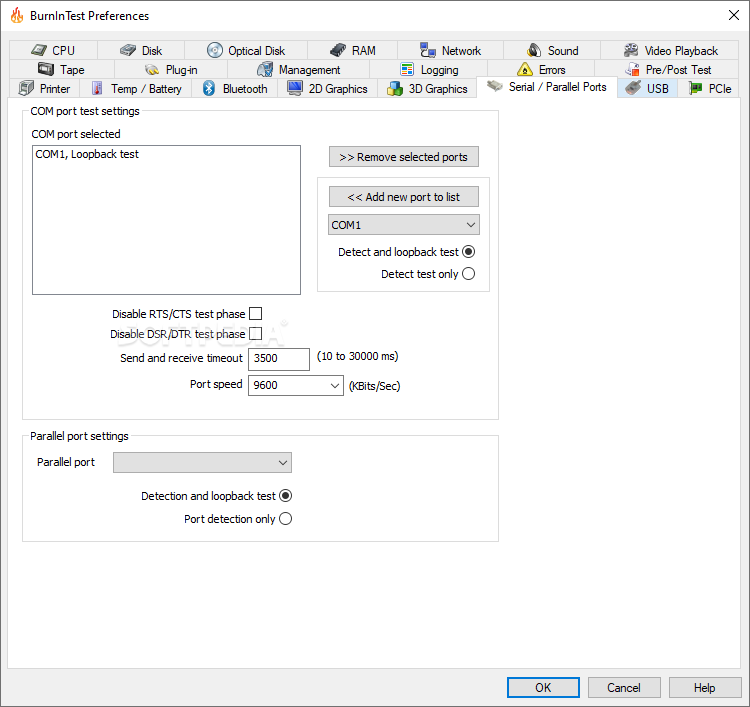Select COM1, Loopback test list entry

[166, 154]
